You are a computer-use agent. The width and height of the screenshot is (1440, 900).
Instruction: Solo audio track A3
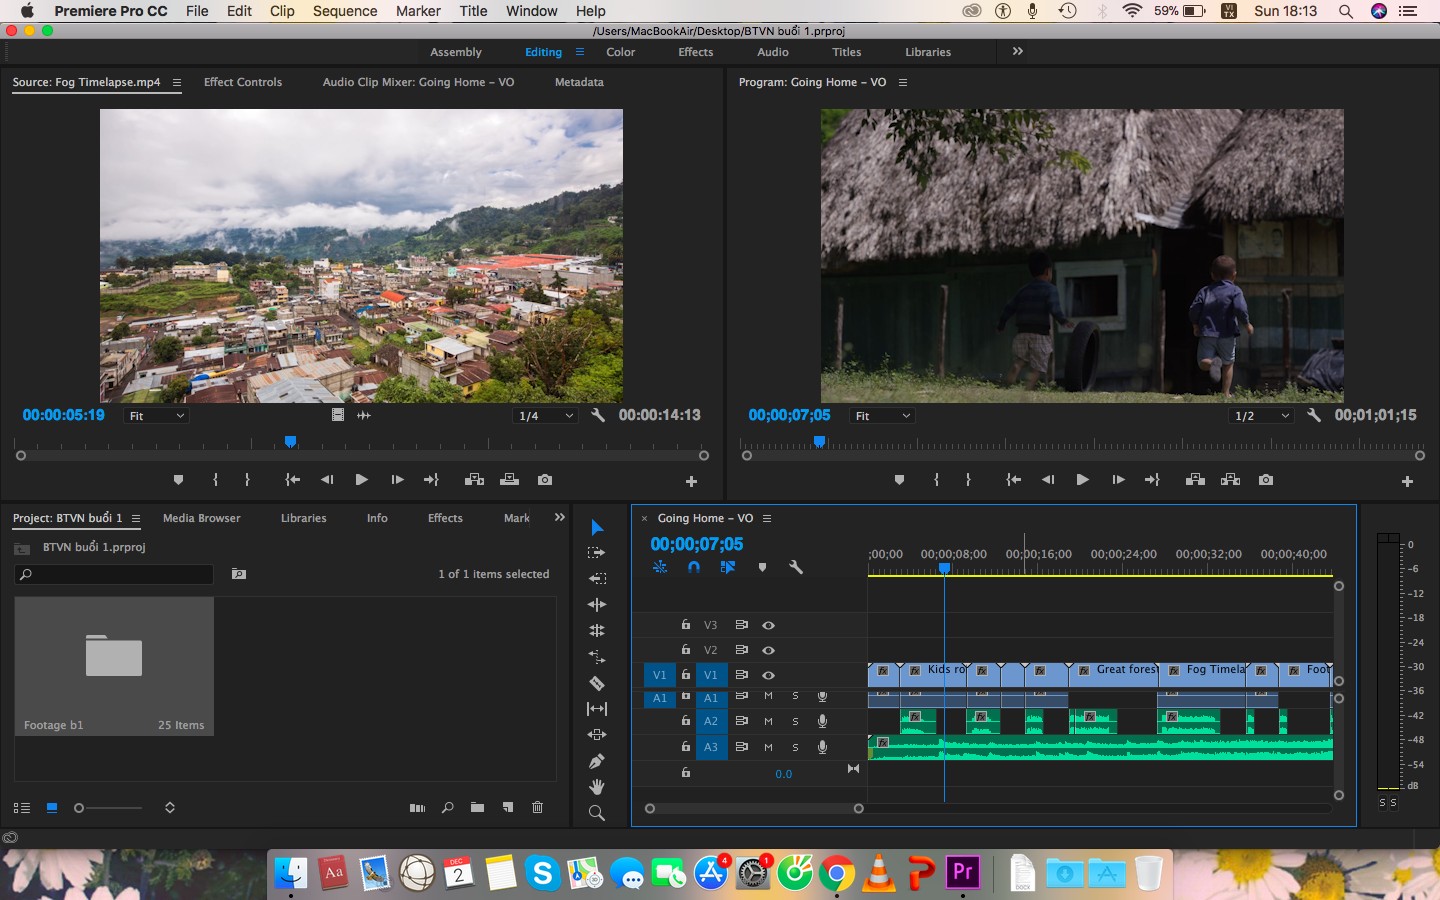pos(796,747)
